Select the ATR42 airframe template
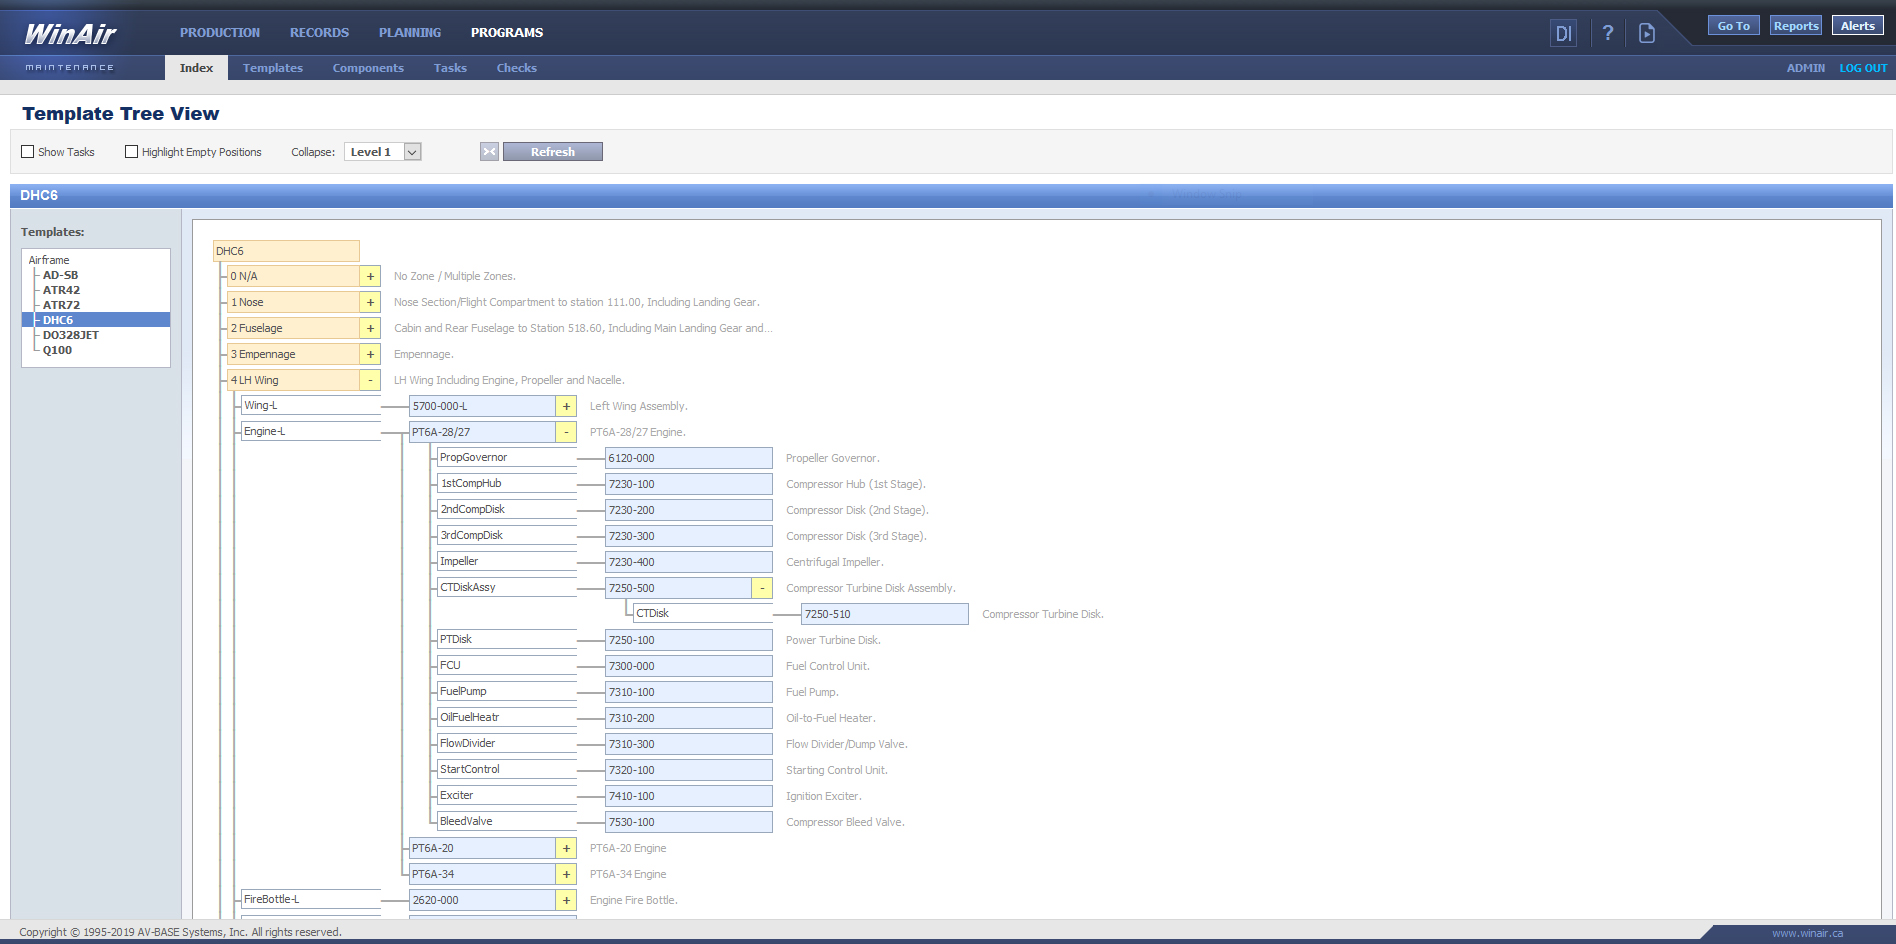The image size is (1896, 944). pyautogui.click(x=61, y=290)
